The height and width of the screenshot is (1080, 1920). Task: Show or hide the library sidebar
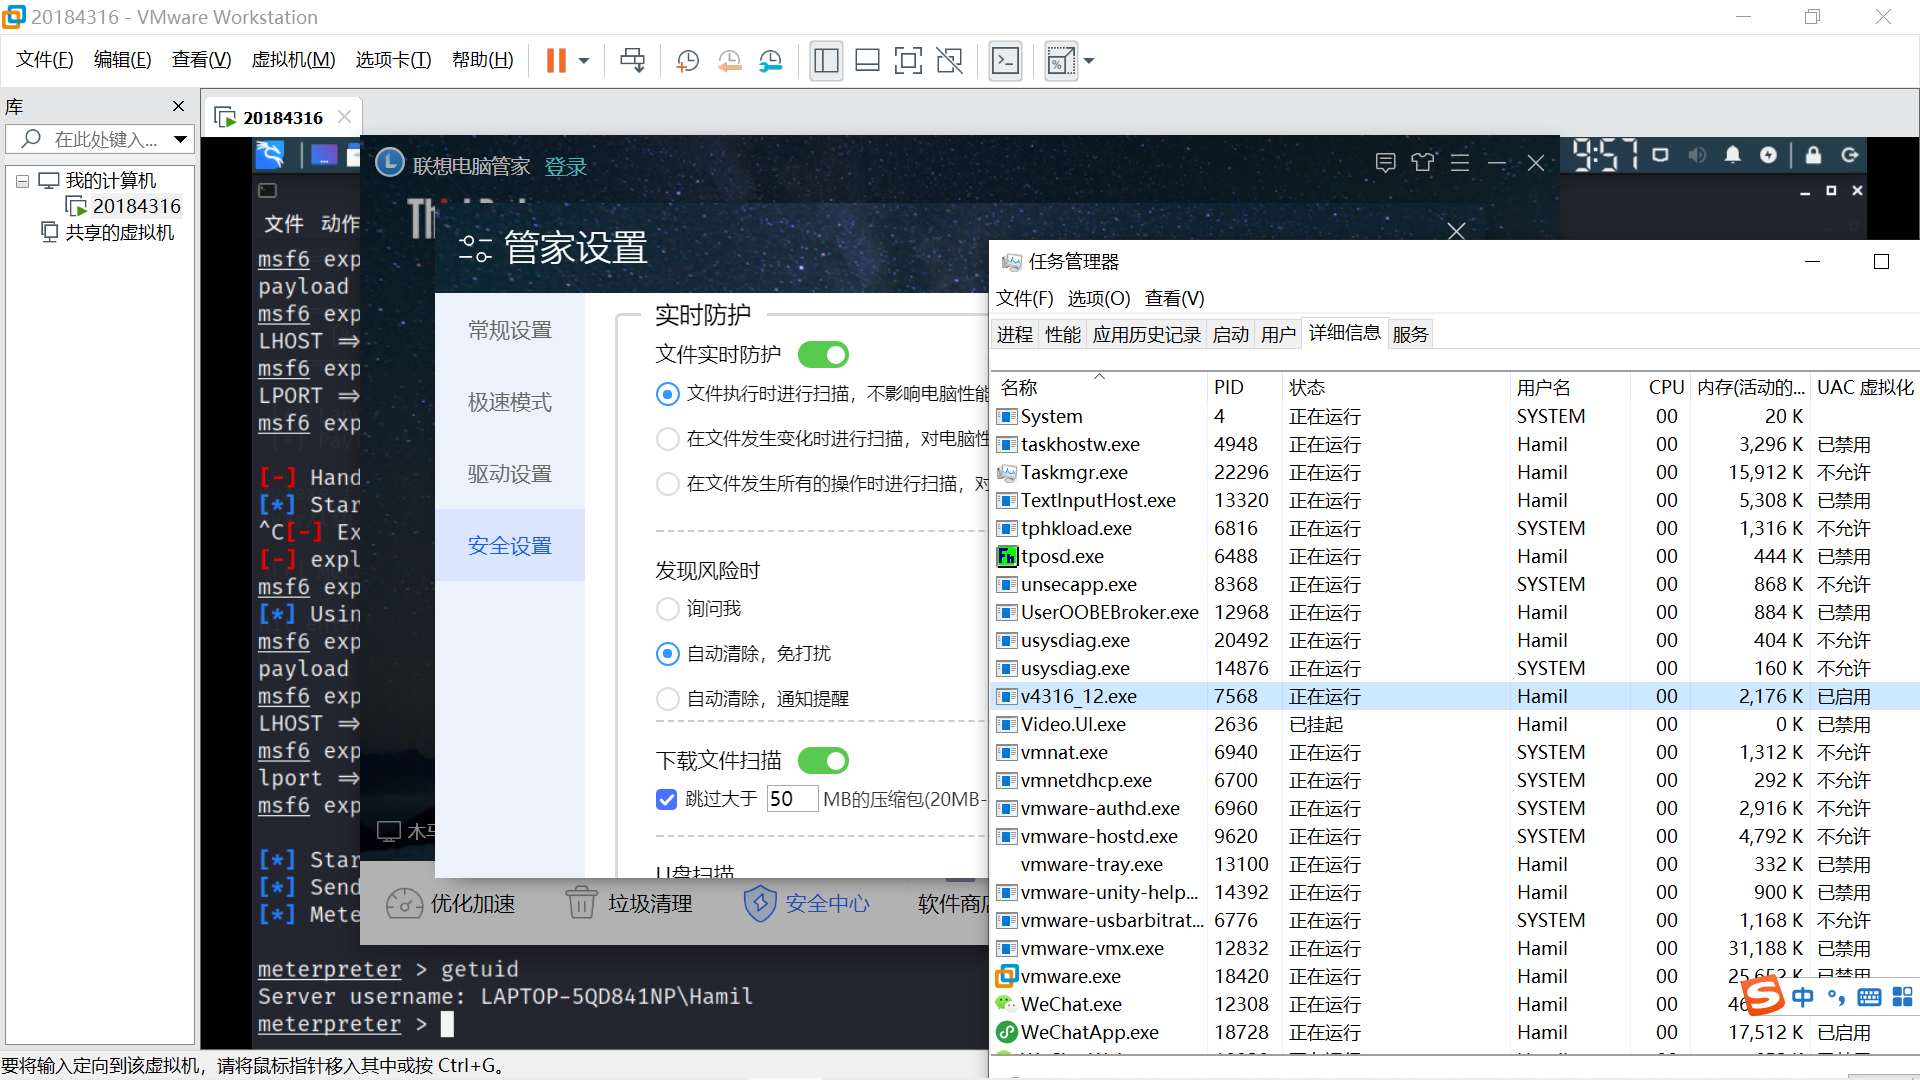point(826,61)
